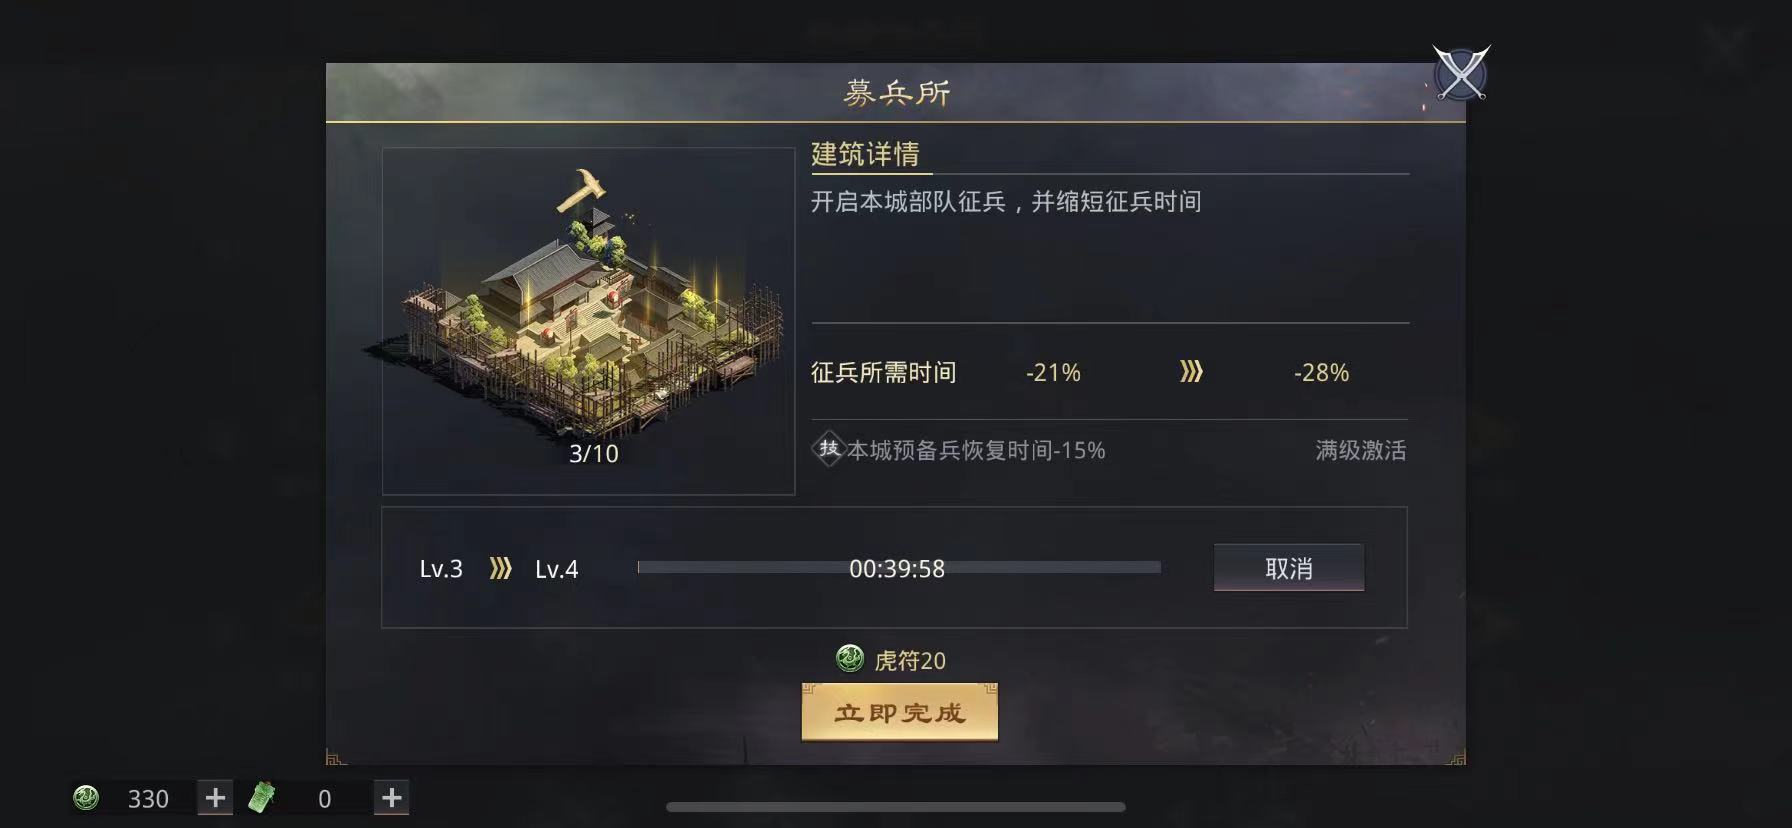Image resolution: width=1792 pixels, height=828 pixels.
Task: Click the upgrade progress bar showing 00:39:58
Action: [x=899, y=568]
